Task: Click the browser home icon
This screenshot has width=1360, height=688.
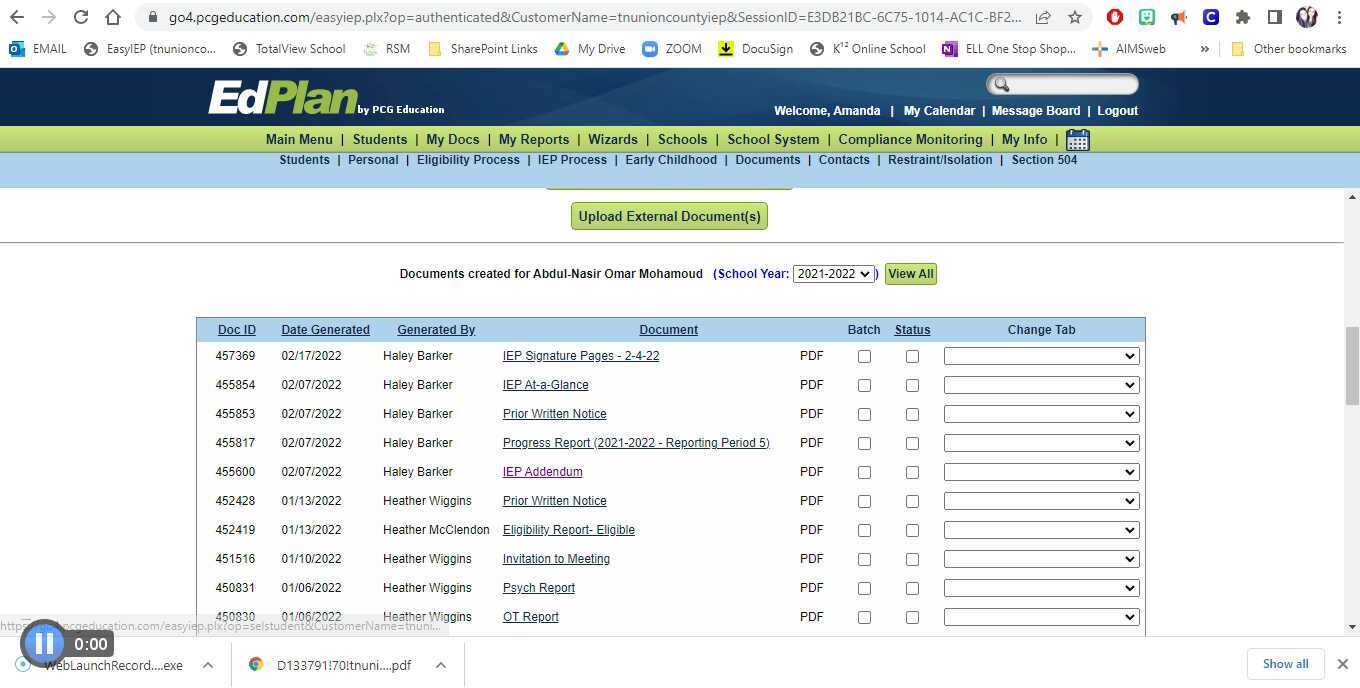Action: click(113, 17)
